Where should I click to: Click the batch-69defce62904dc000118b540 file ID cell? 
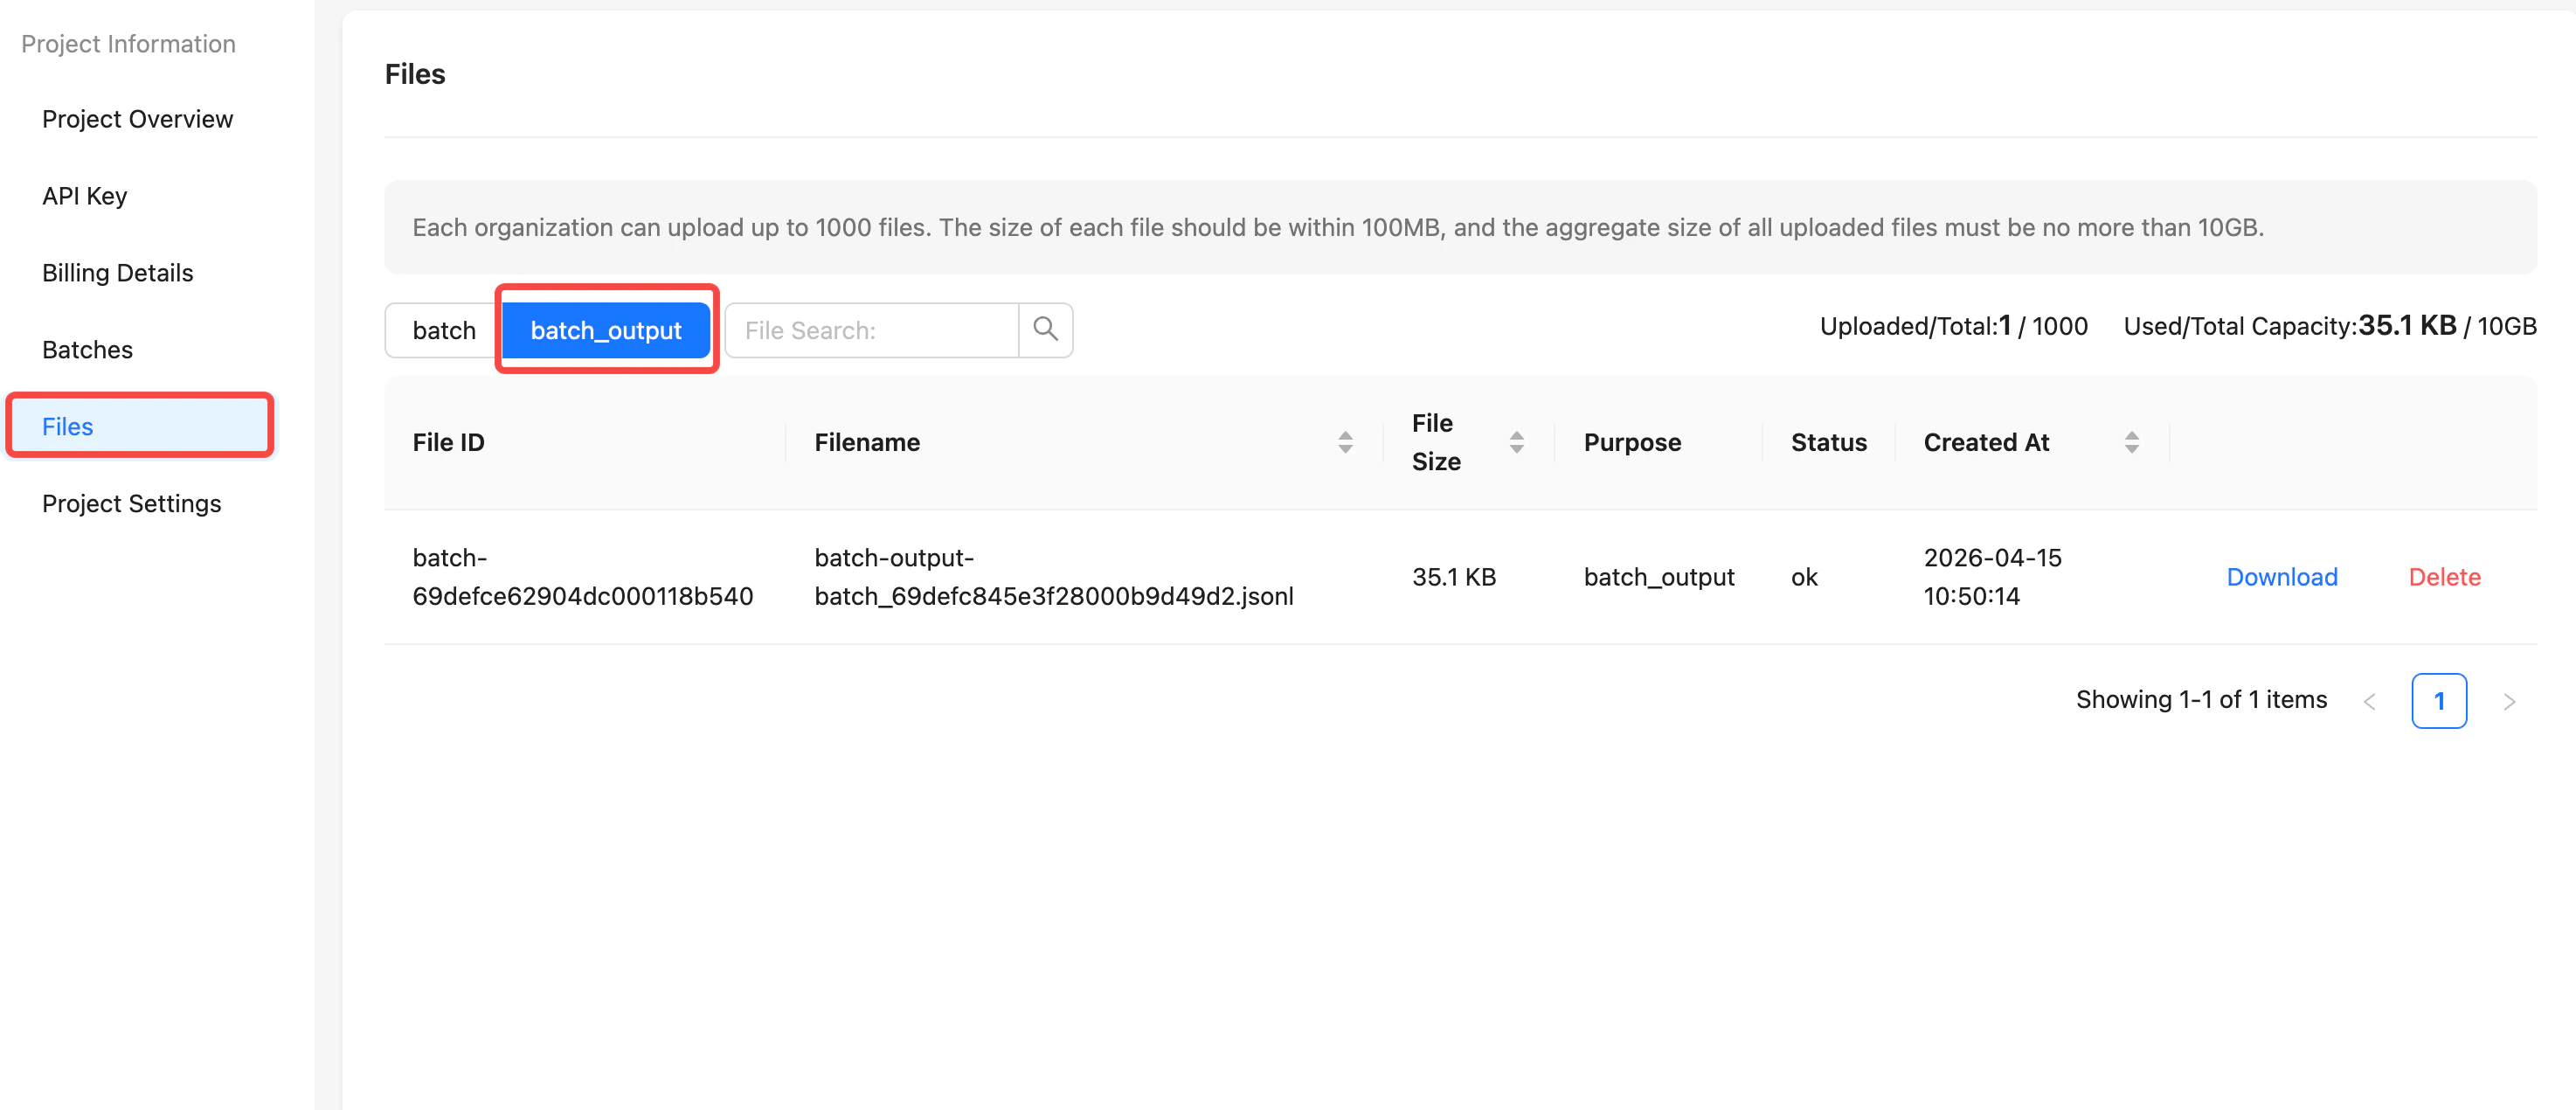click(582, 577)
